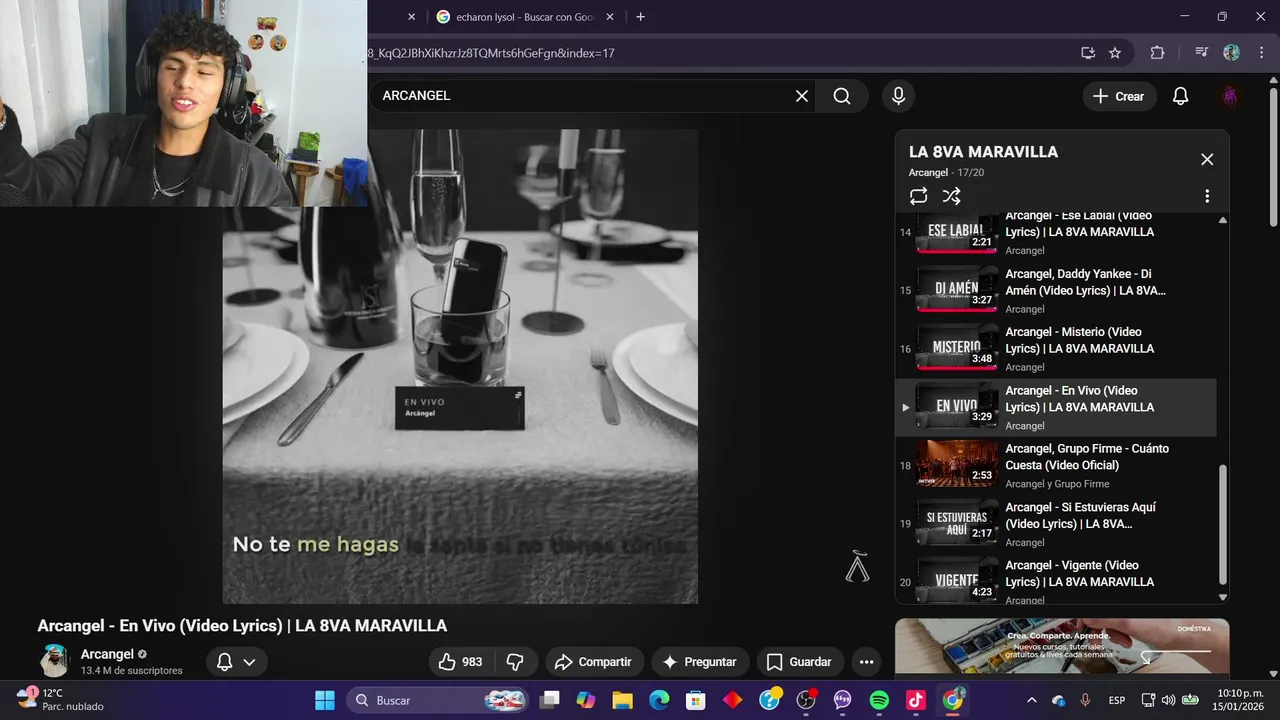Click the Preguntar button
This screenshot has width=1280, height=720.
tap(699, 662)
